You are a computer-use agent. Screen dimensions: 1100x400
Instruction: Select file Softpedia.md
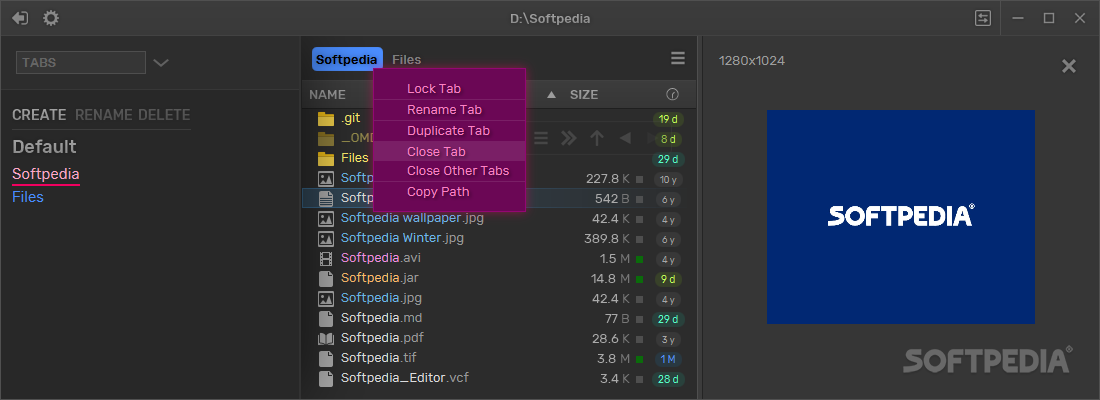click(x=382, y=319)
